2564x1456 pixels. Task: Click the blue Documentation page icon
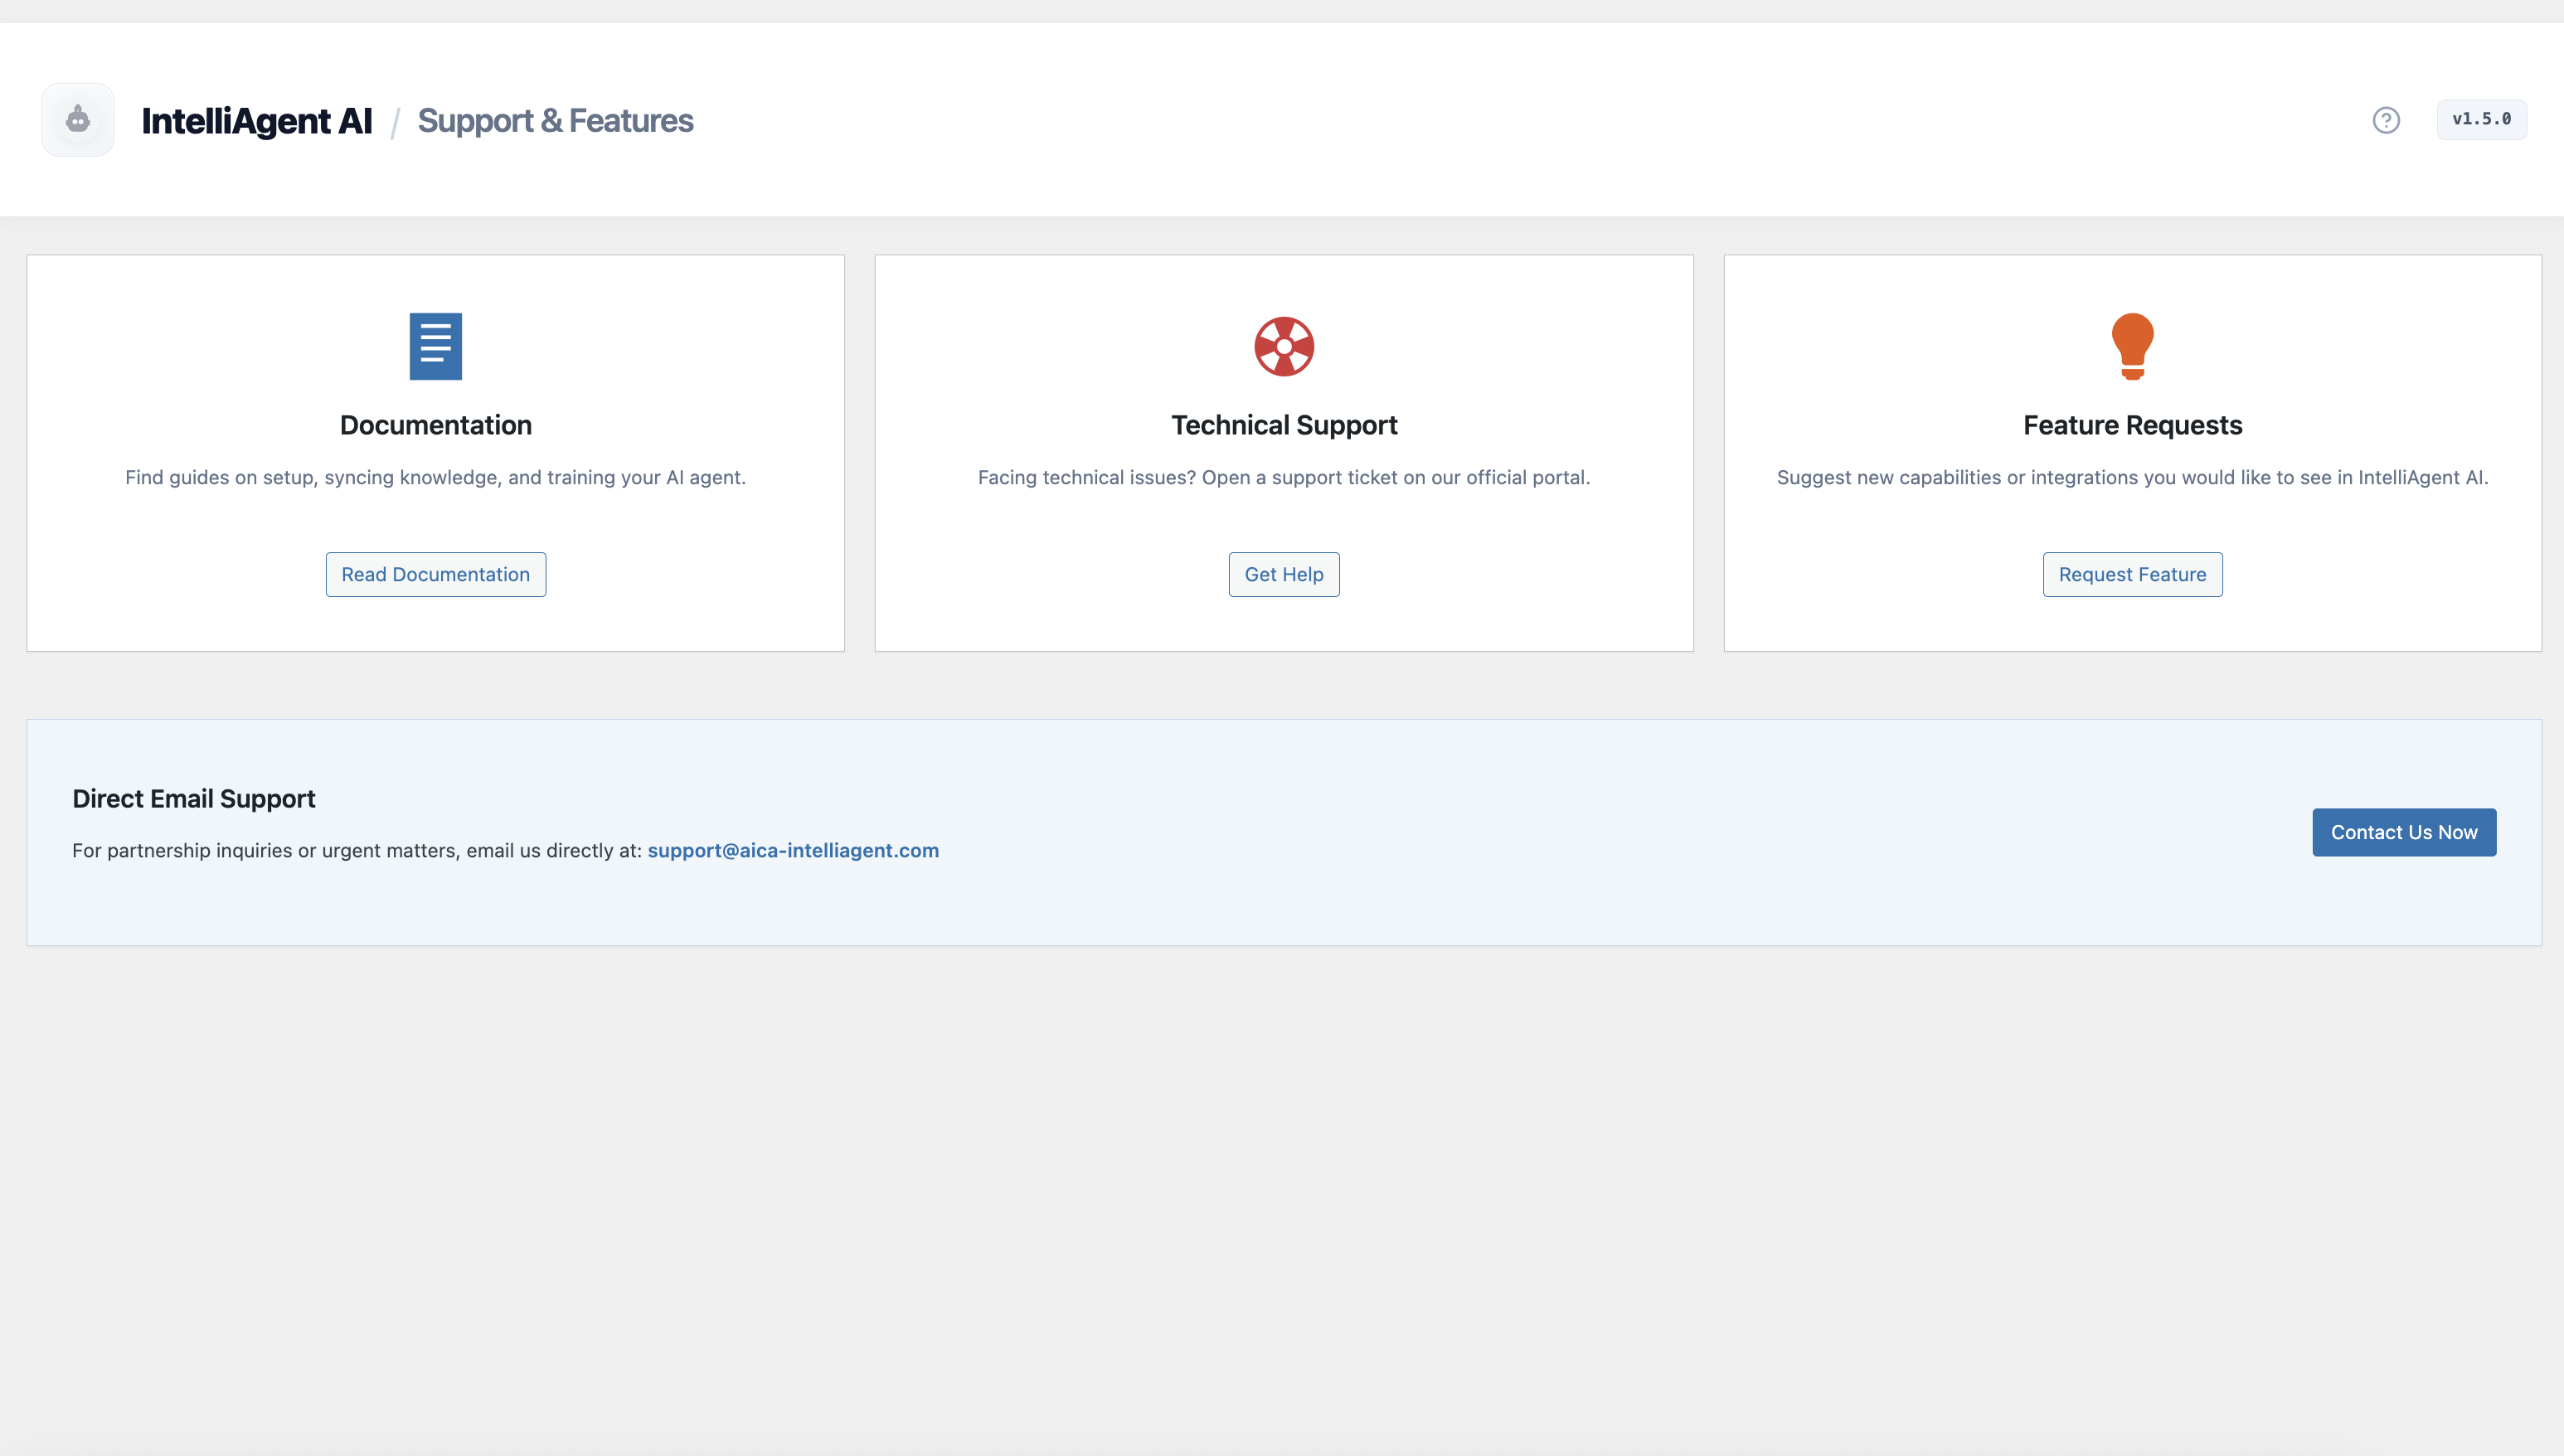click(436, 346)
